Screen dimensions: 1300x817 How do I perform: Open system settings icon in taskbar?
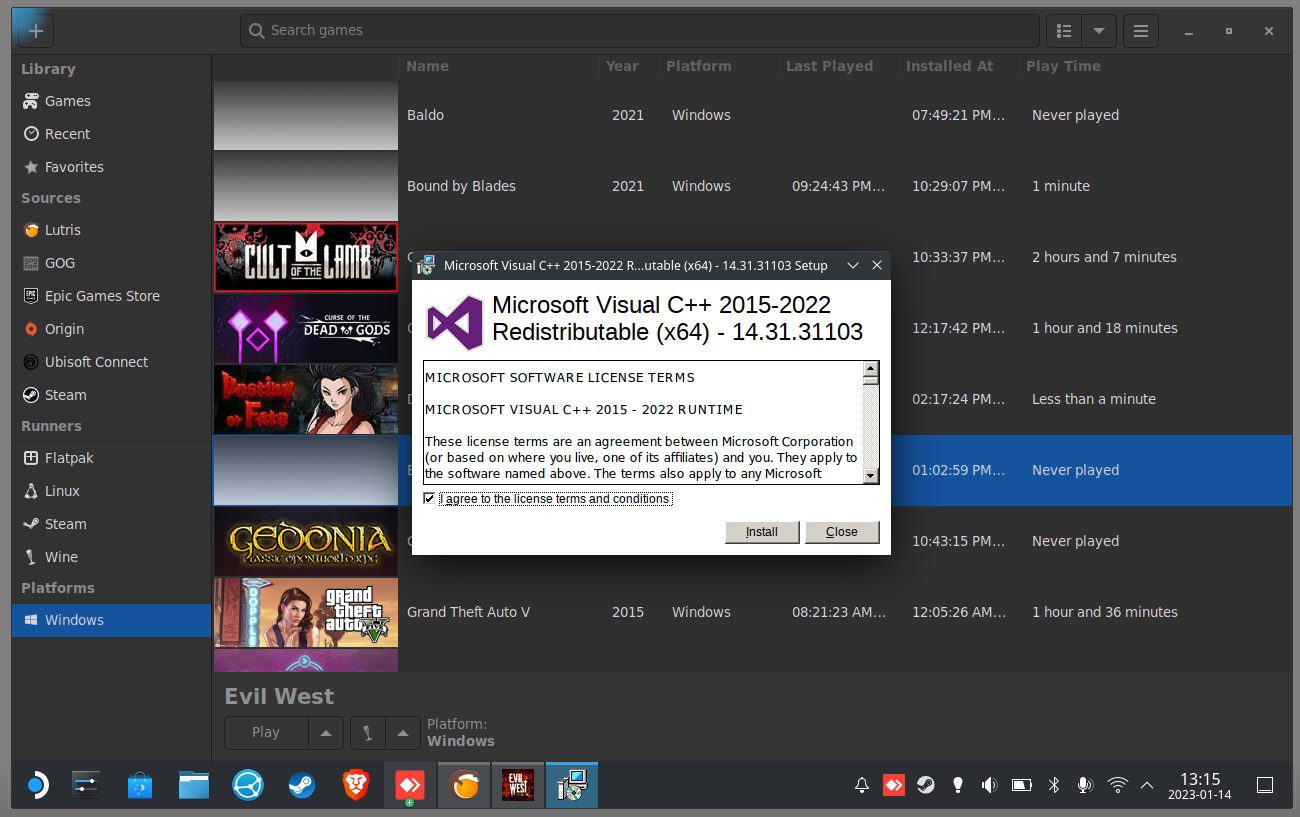[87, 786]
